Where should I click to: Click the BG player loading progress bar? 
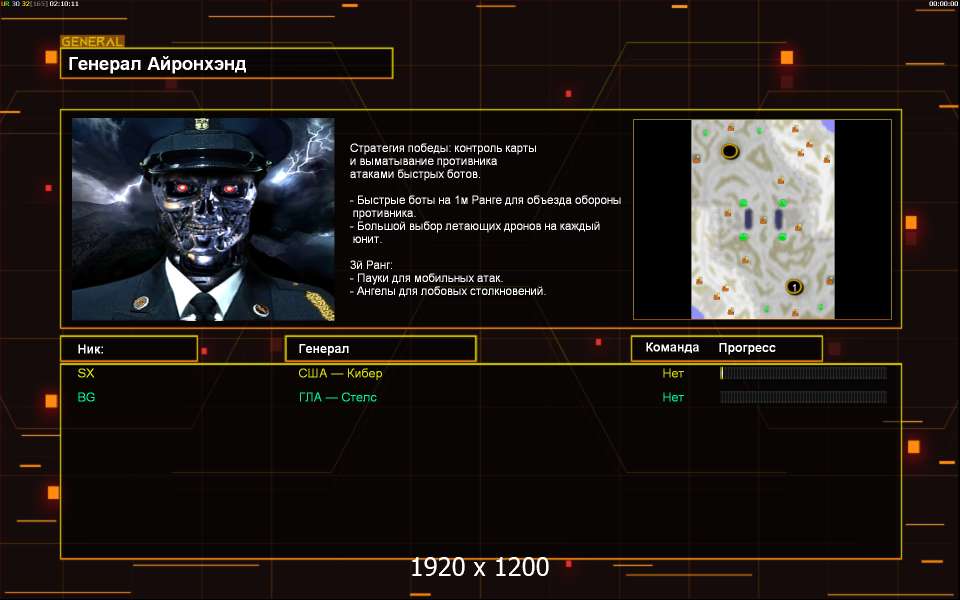point(803,397)
